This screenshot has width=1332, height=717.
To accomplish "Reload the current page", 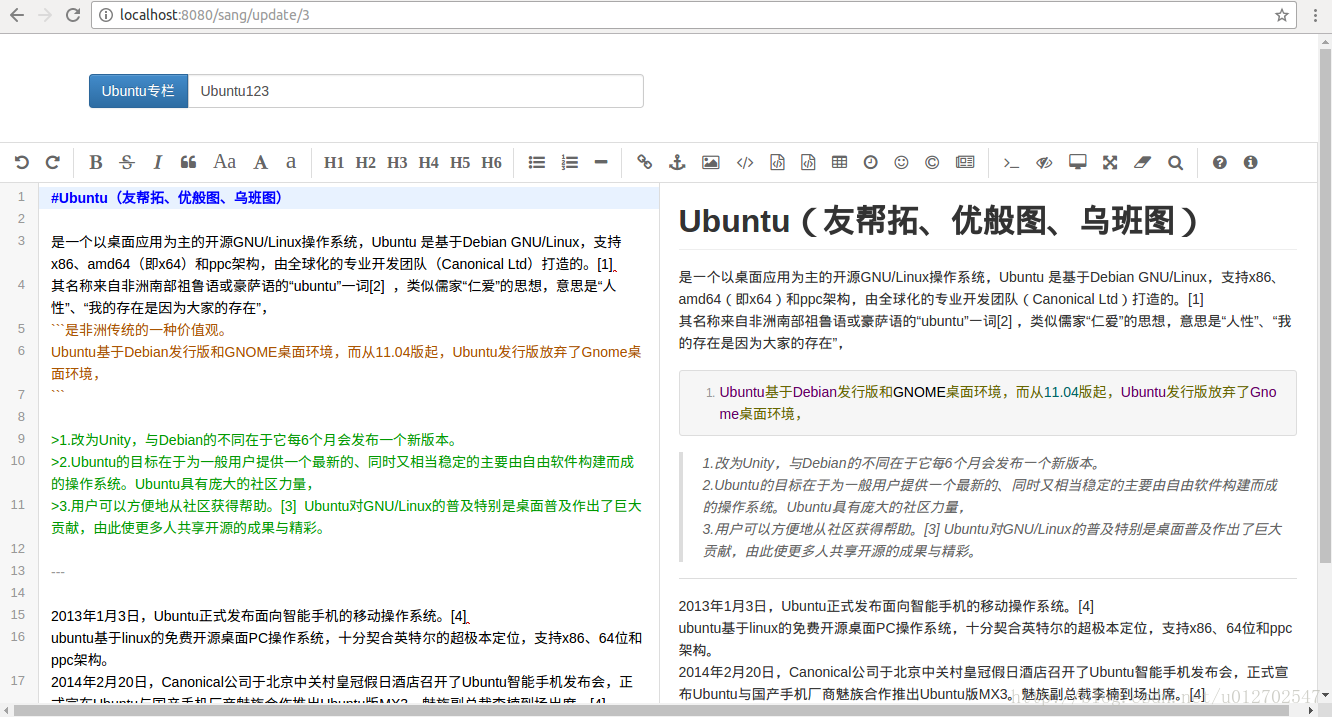I will tap(73, 15).
